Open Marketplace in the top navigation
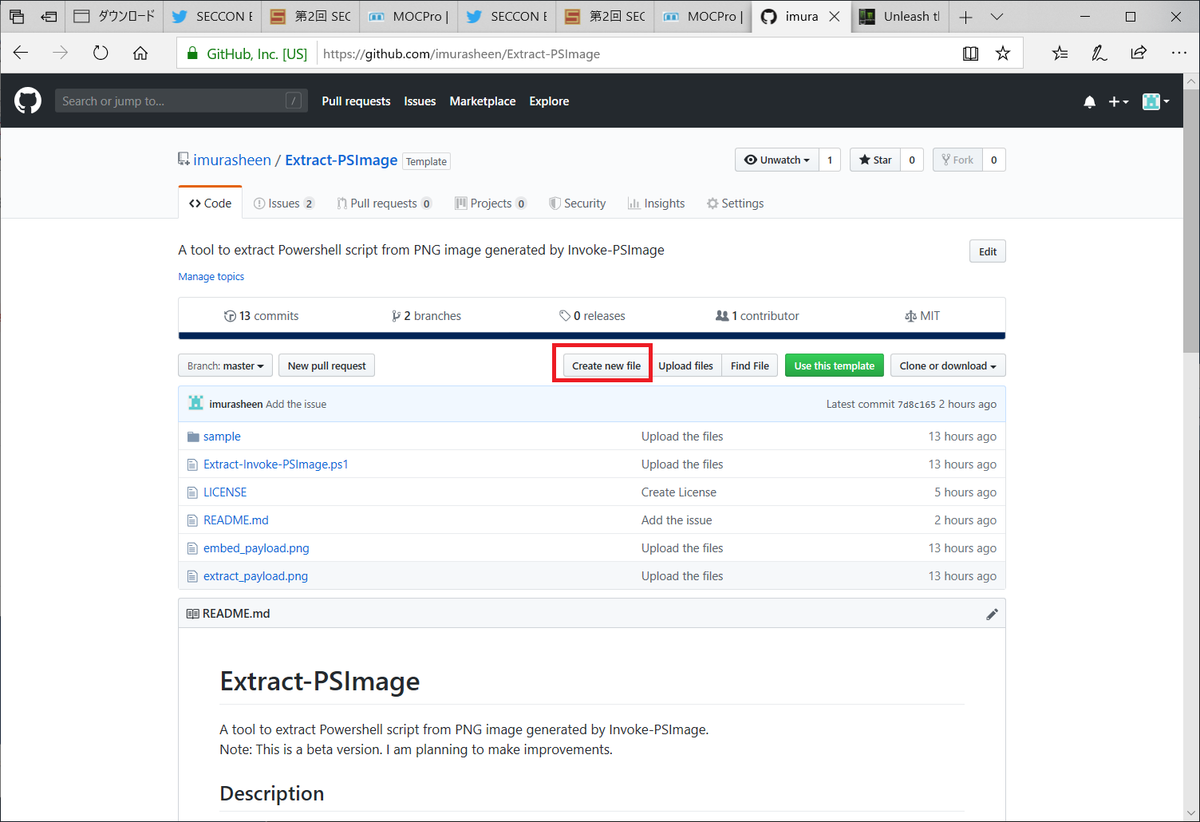Screen dimensions: 1200x822 483,101
